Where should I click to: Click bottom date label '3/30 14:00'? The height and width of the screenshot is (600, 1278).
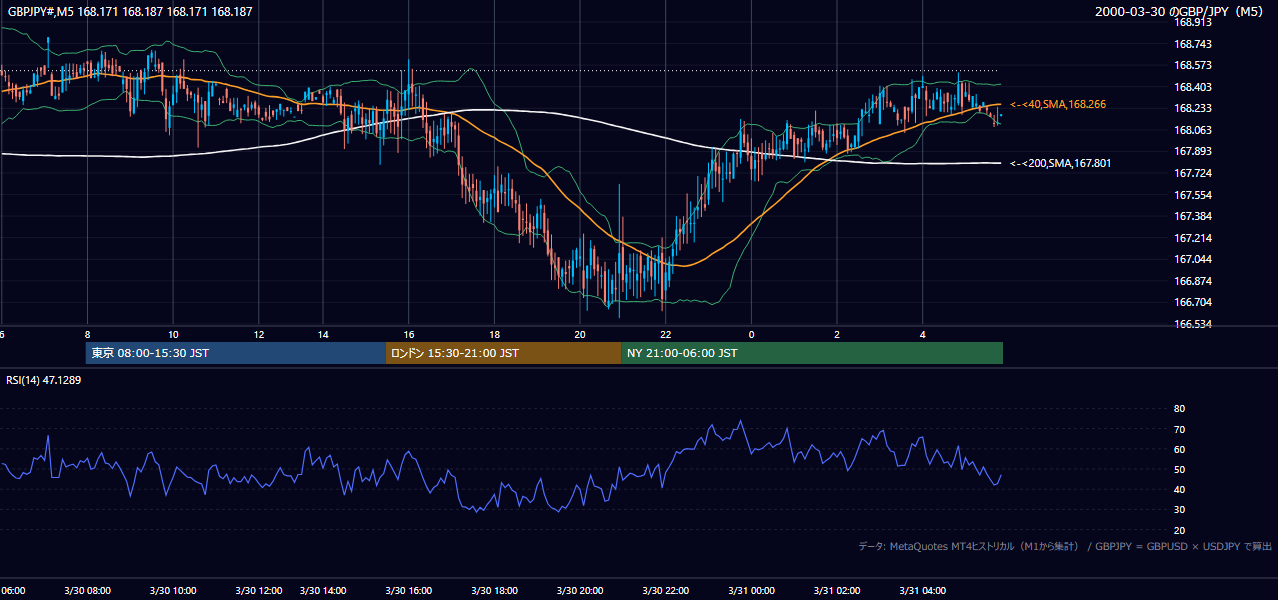(324, 591)
